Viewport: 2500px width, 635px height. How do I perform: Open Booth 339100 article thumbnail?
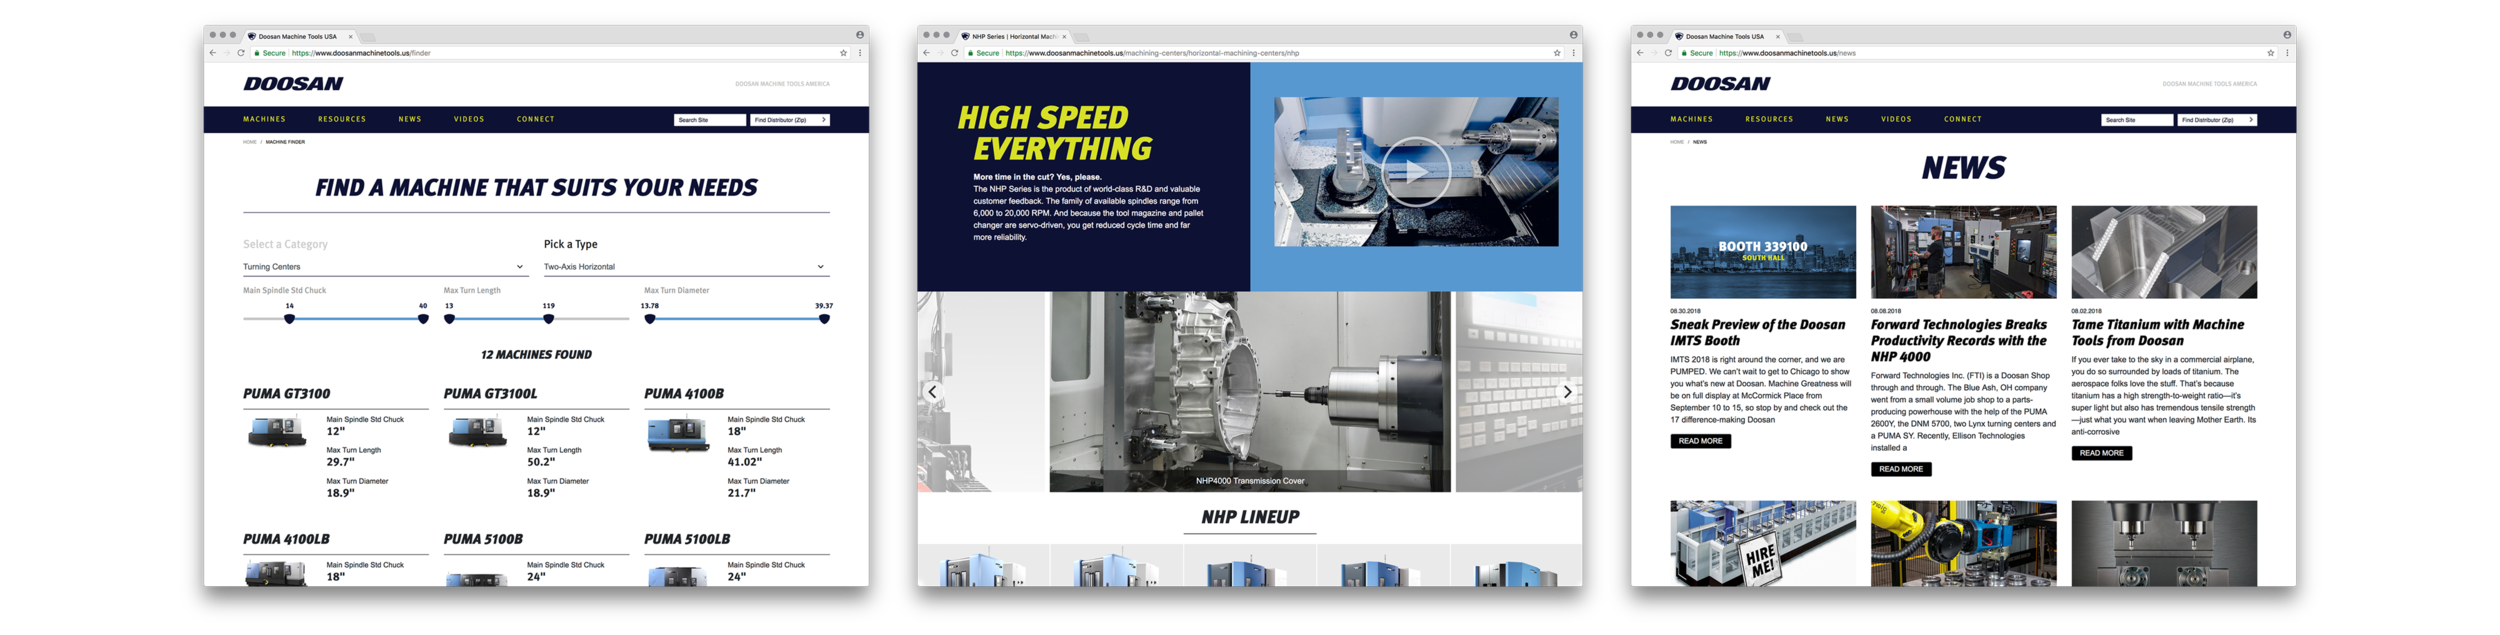[1763, 252]
